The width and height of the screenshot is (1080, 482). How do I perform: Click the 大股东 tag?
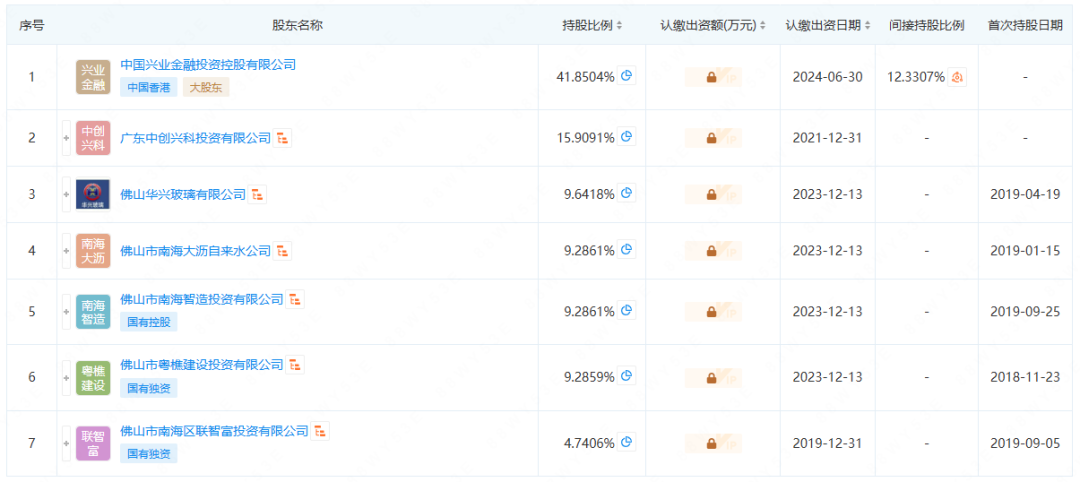(x=205, y=87)
